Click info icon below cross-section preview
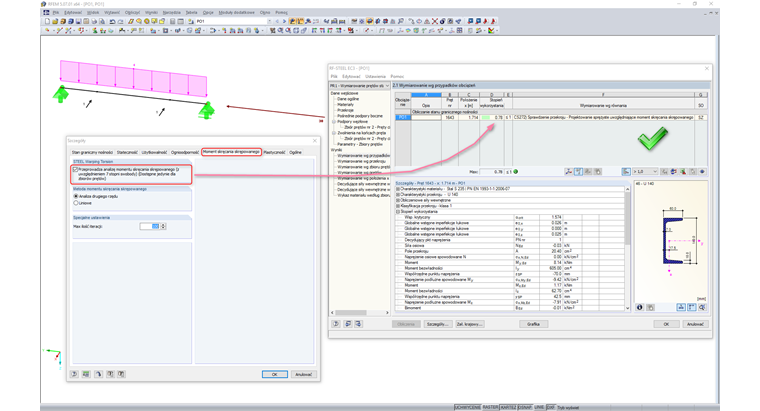 point(640,307)
